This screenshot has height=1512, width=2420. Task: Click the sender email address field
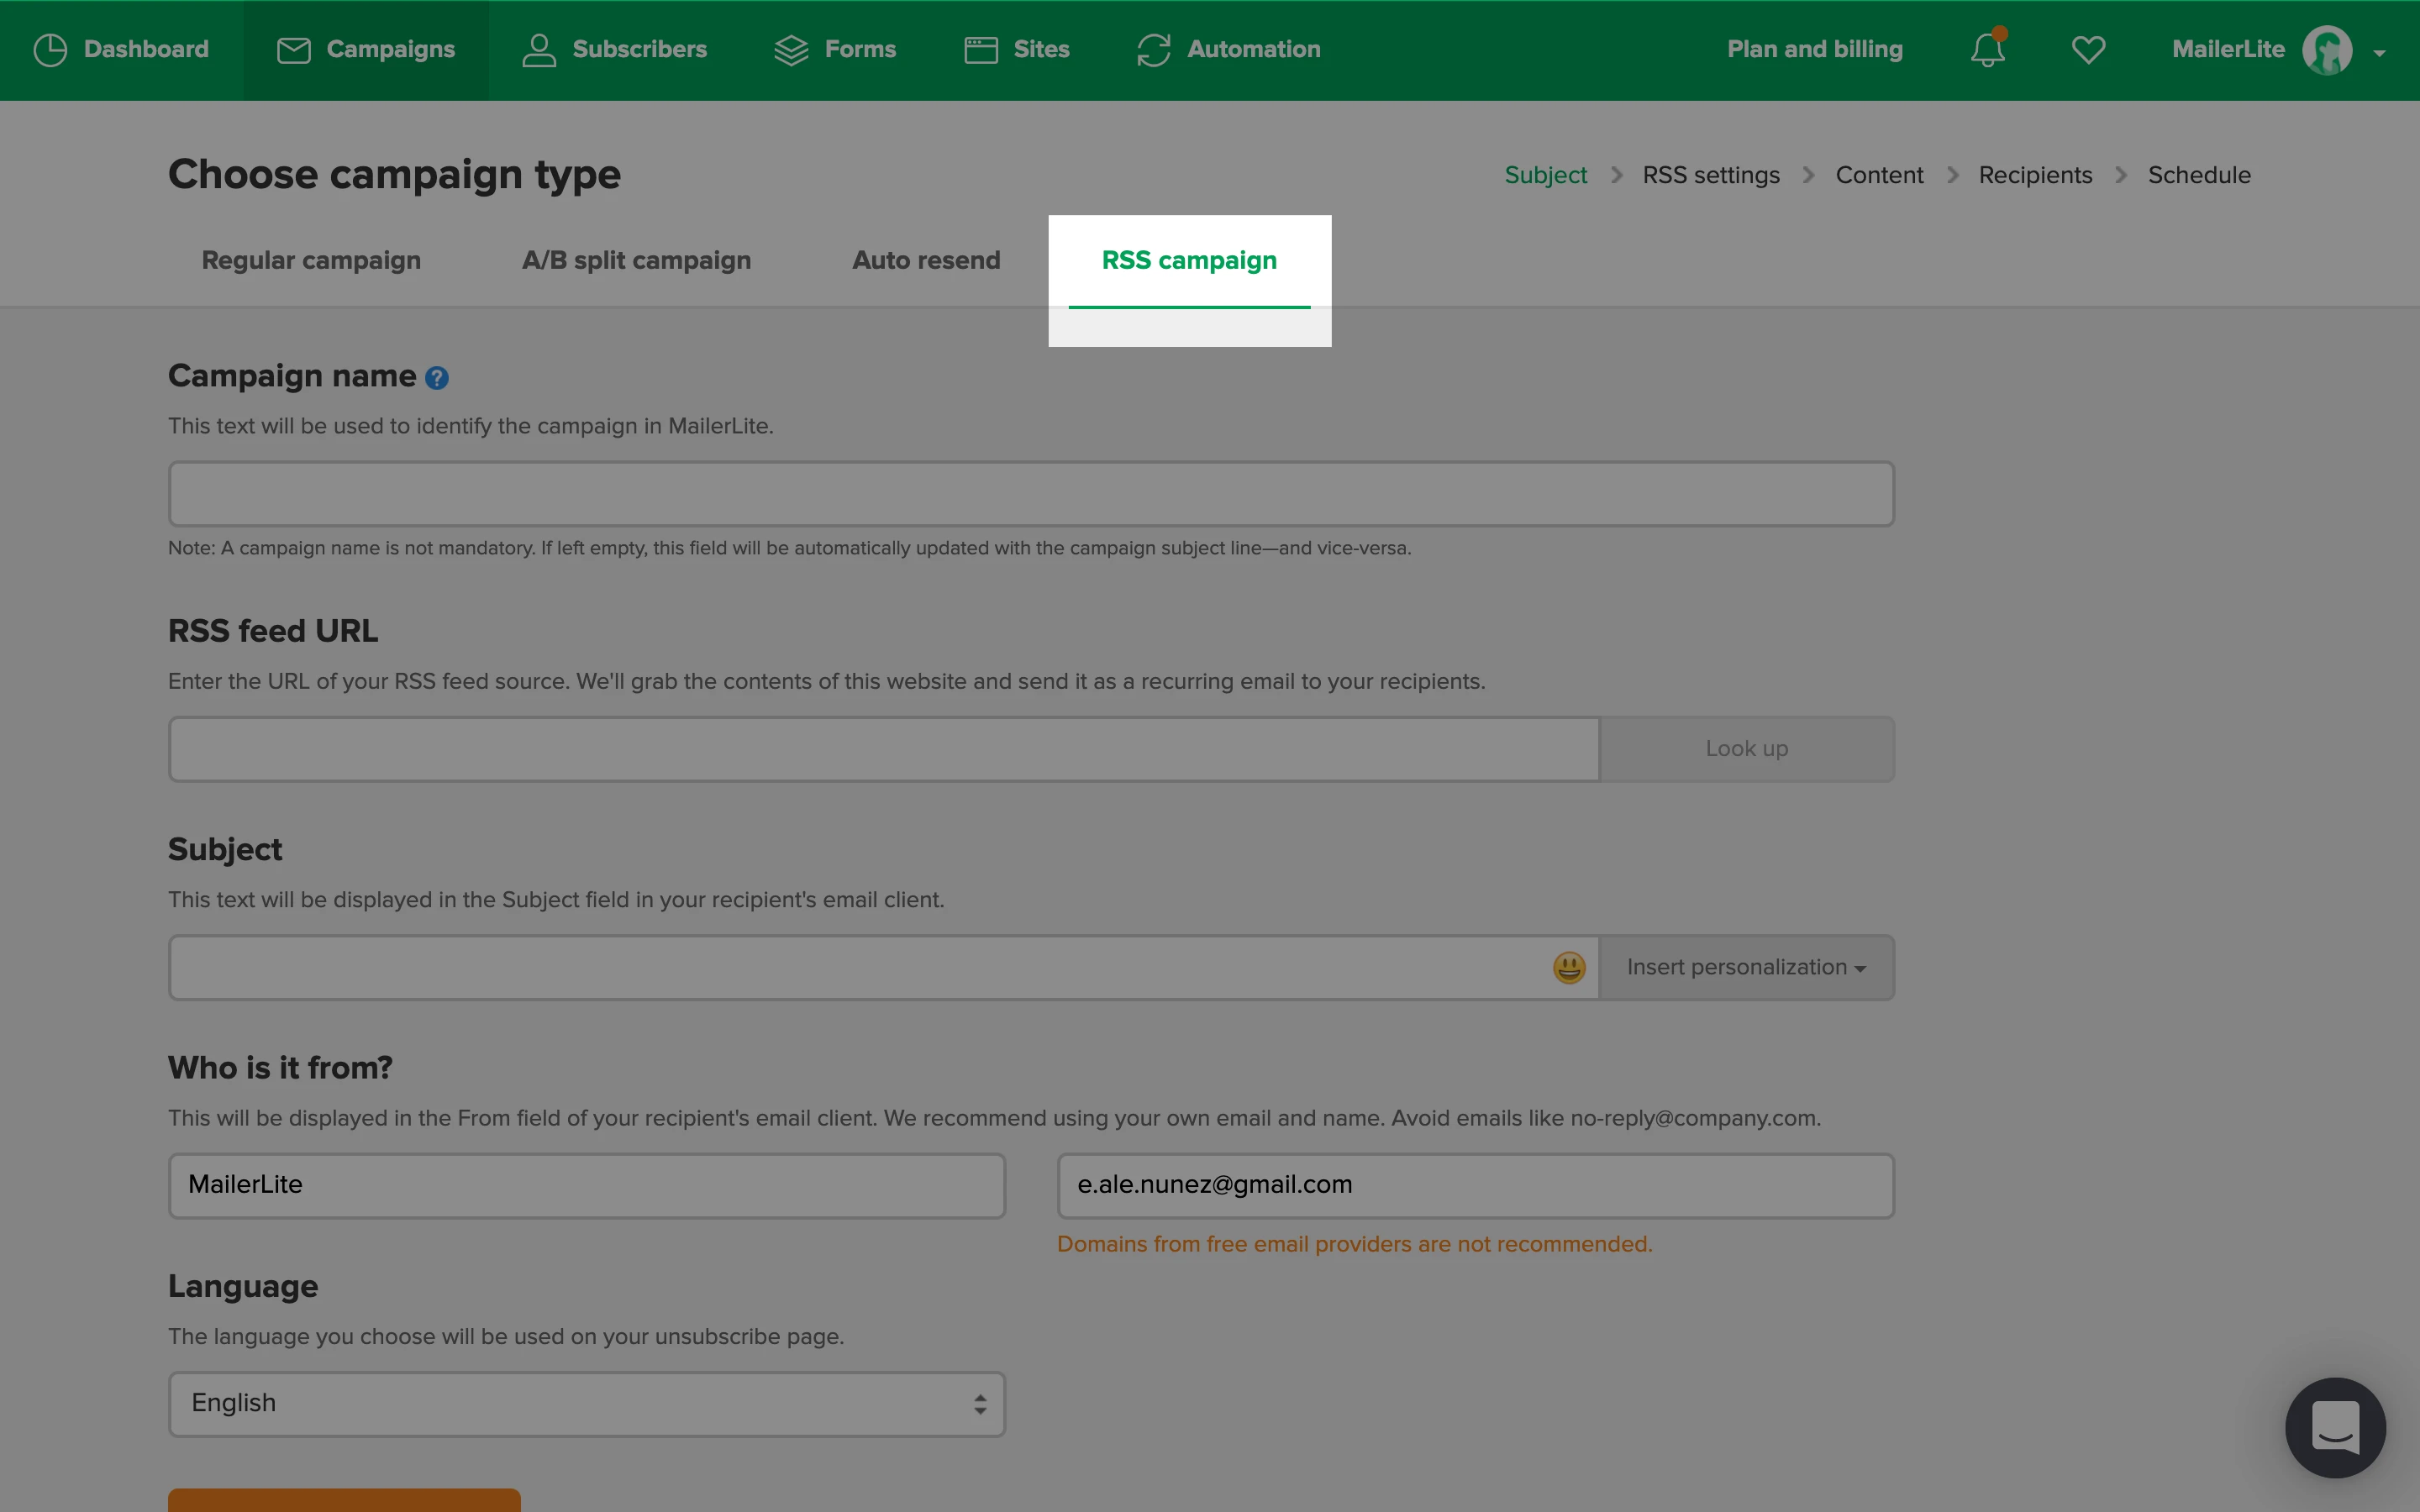coord(1475,1185)
